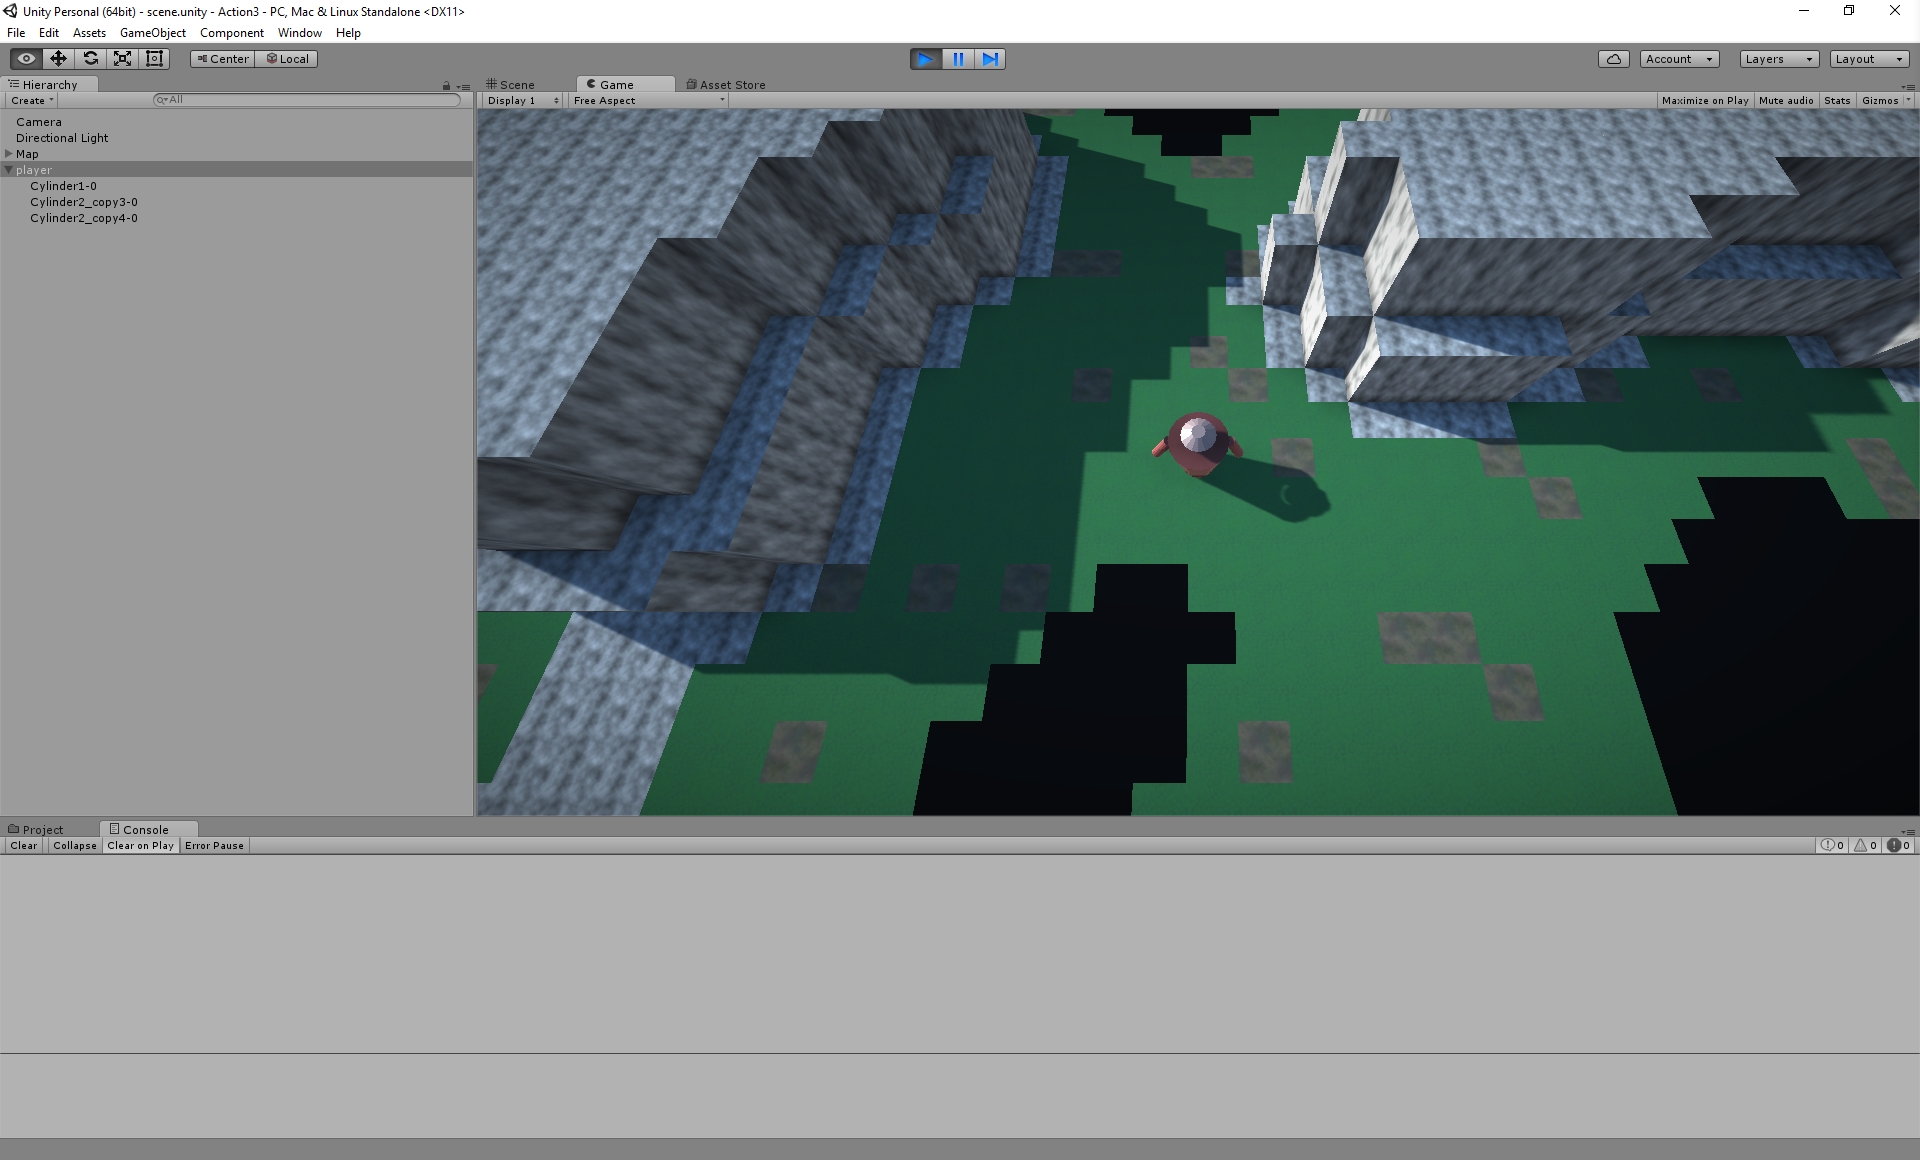Select the Scale tool
Screen dimensions: 1920x1160
click(x=122, y=59)
